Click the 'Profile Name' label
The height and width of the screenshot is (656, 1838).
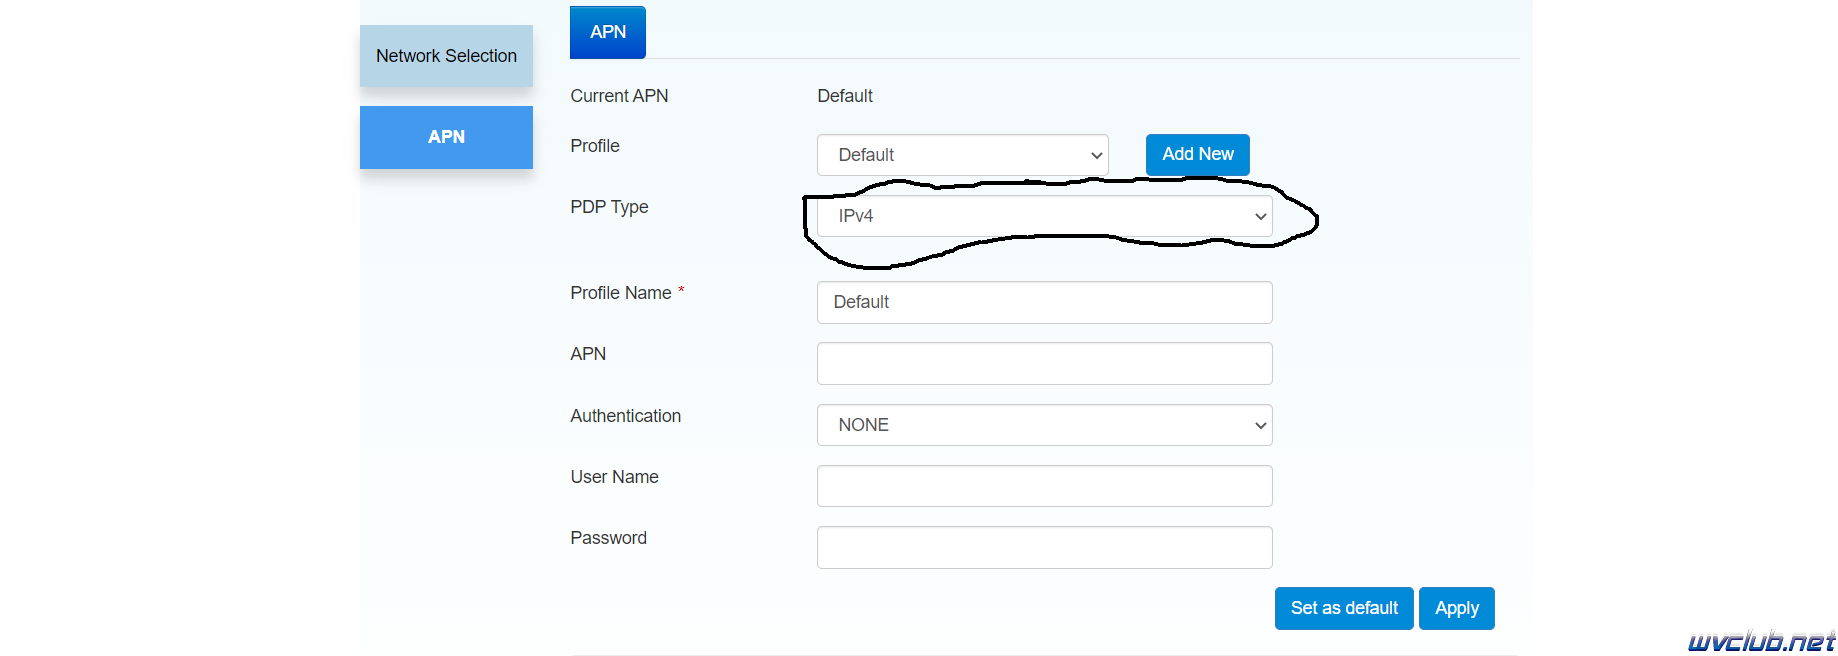[x=621, y=293]
